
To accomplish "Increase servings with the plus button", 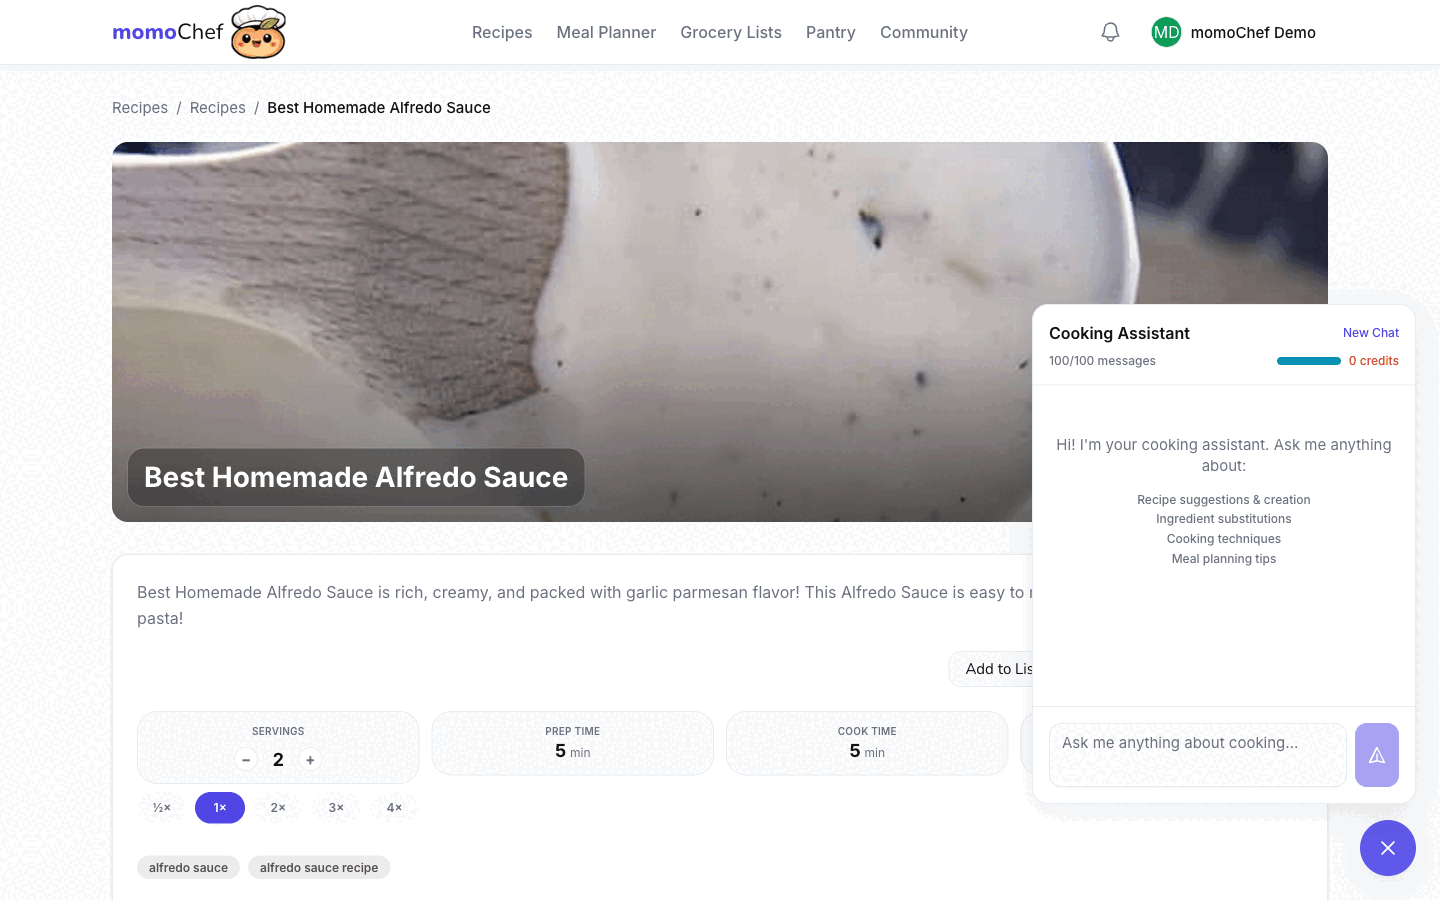I will (x=310, y=760).
